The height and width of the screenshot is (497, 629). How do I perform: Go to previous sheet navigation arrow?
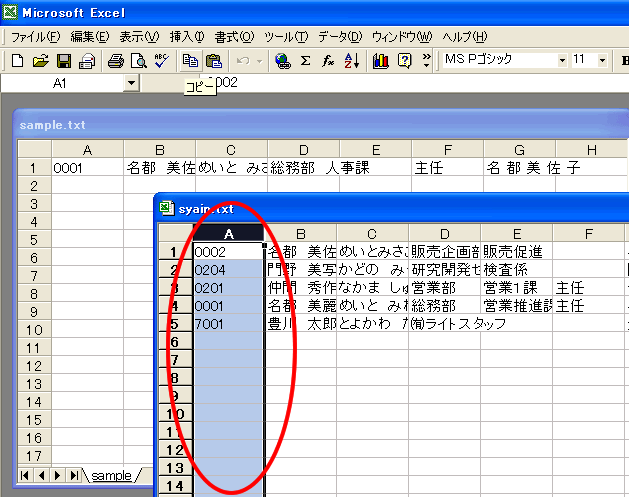click(x=41, y=476)
